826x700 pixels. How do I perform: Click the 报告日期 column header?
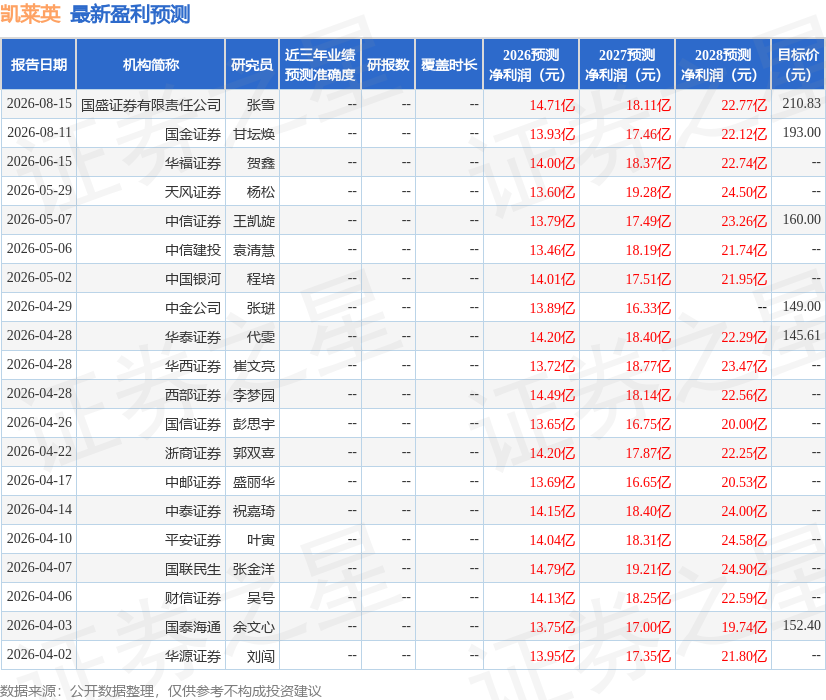coord(38,64)
